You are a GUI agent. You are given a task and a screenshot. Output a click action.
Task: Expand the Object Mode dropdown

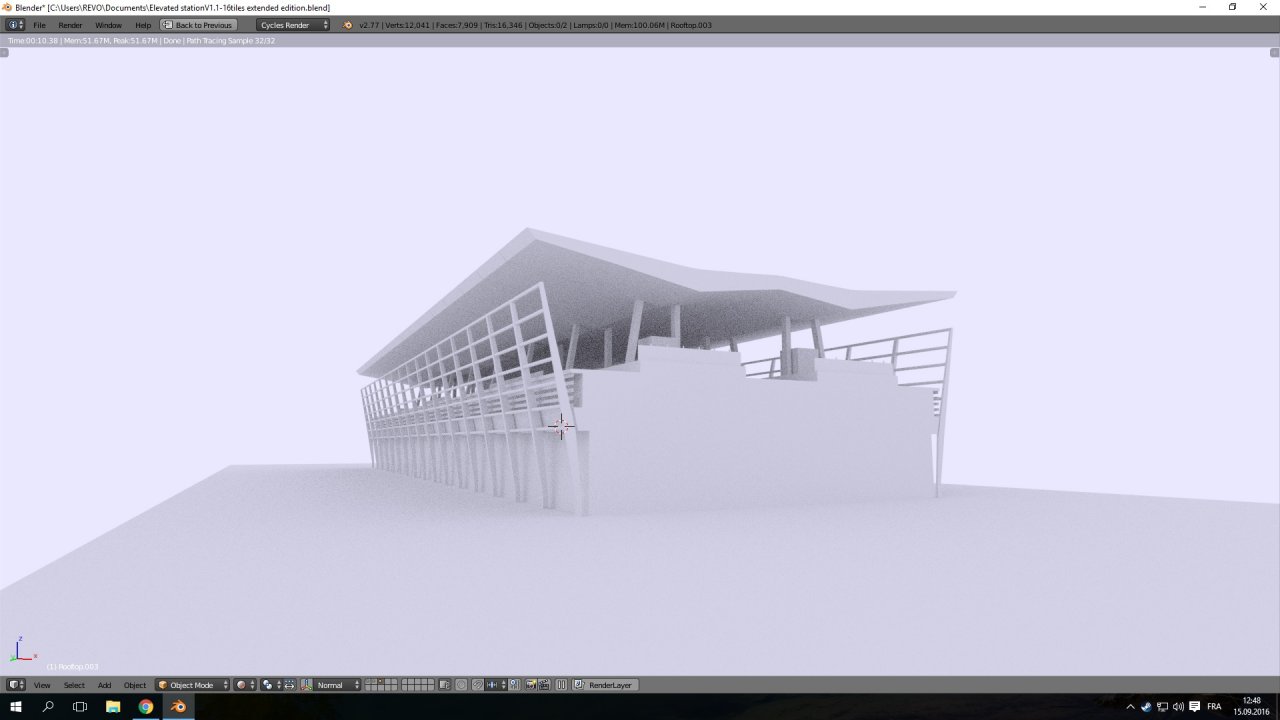point(192,685)
